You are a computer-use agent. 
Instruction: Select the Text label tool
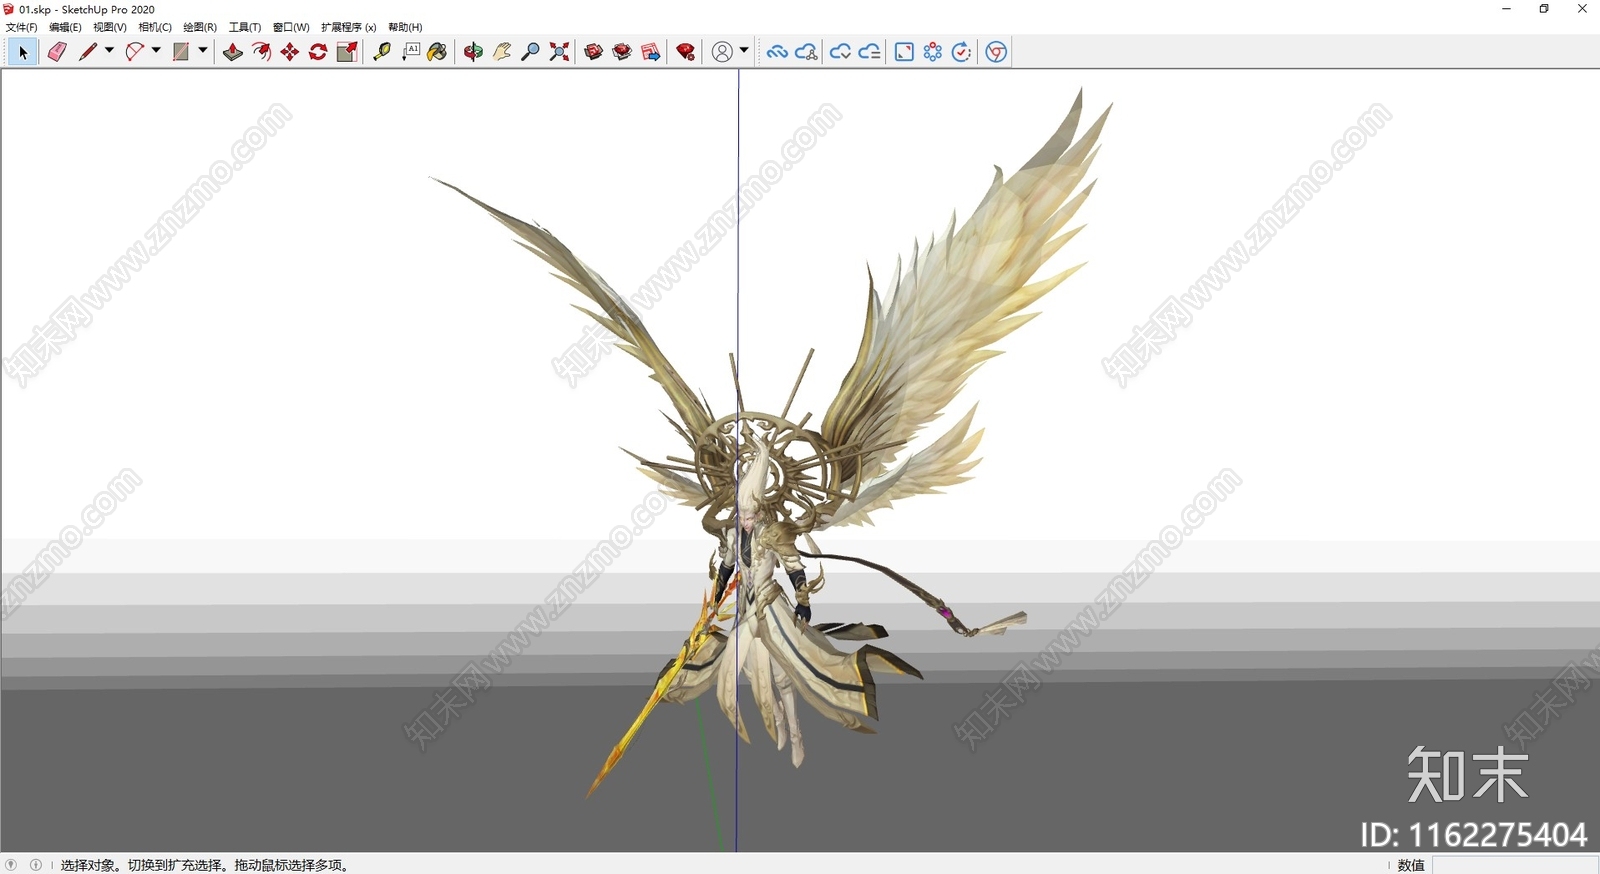411,52
